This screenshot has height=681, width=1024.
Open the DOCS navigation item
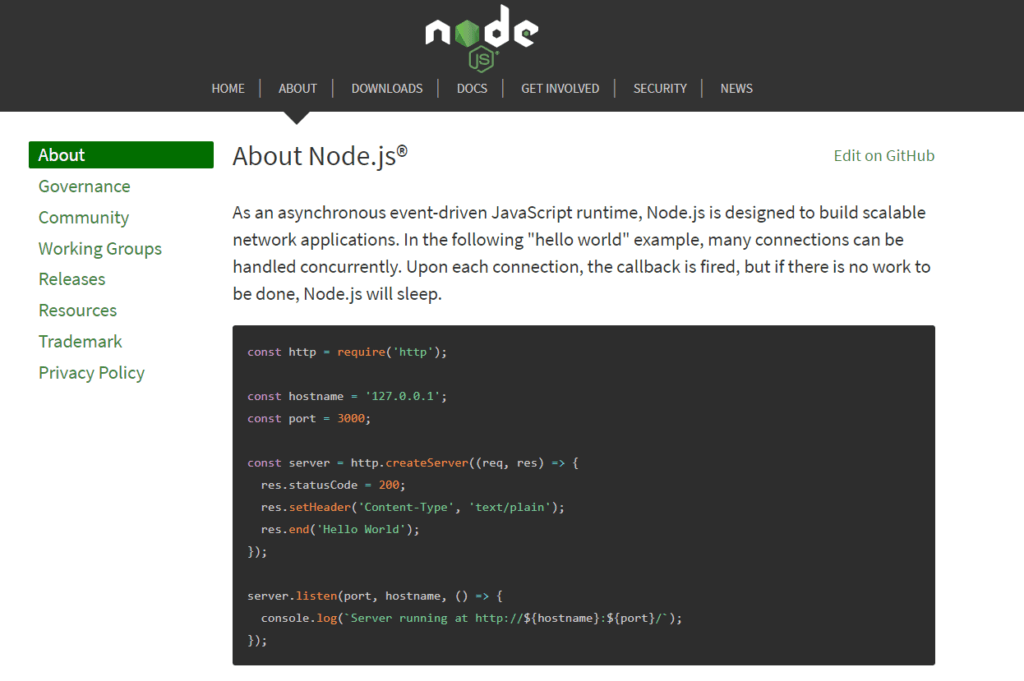coord(472,88)
